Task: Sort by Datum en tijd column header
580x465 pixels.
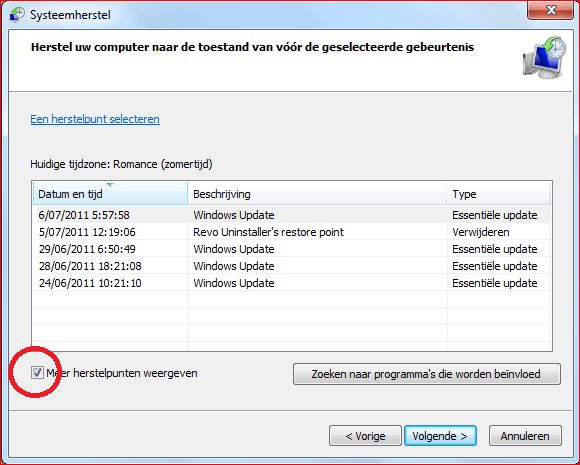Action: click(x=110, y=193)
